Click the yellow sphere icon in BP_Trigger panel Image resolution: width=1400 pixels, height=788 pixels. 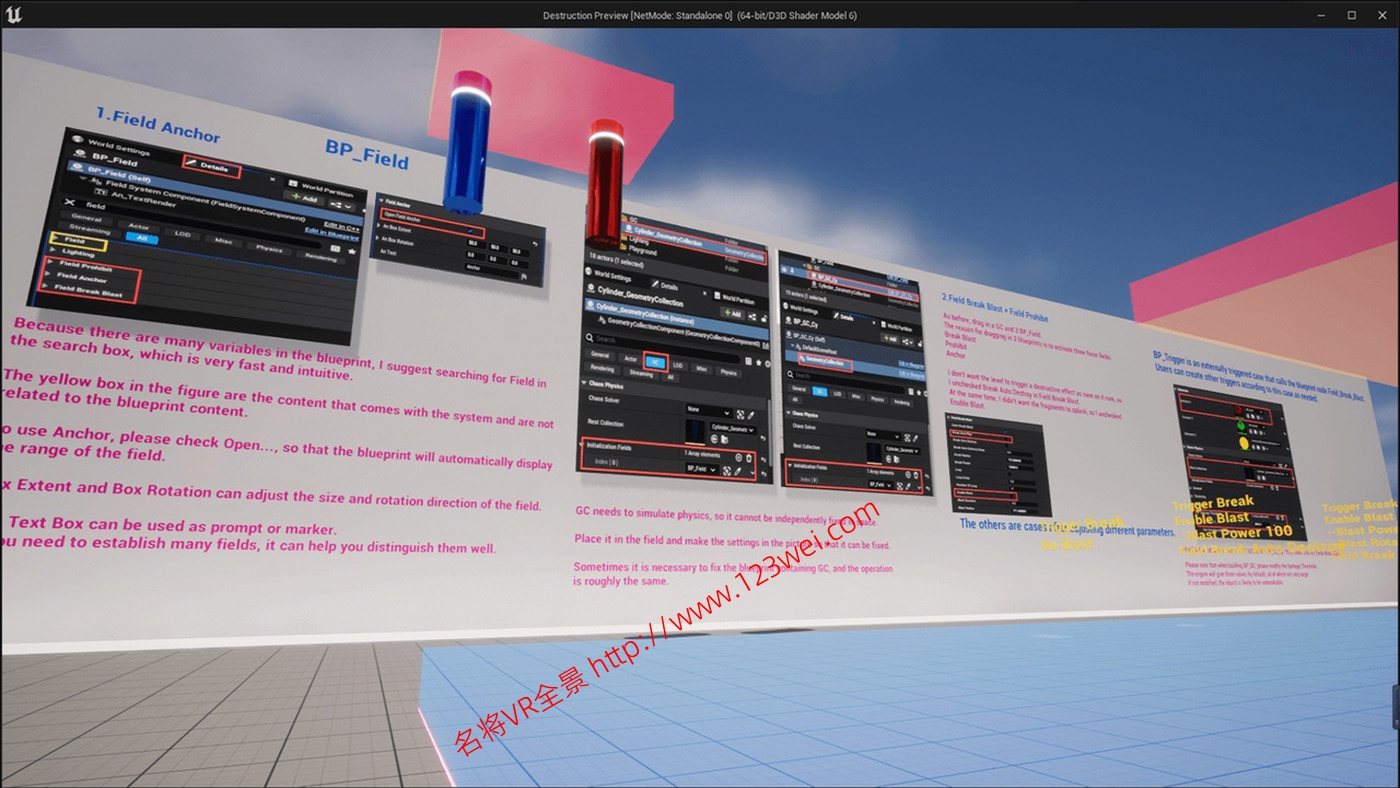tap(1243, 442)
